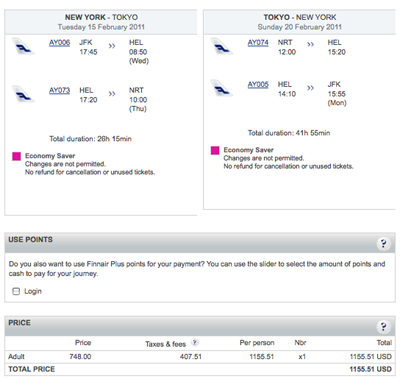The height and width of the screenshot is (379, 400).
Task: Open help icon in Price header
Action: tap(383, 326)
